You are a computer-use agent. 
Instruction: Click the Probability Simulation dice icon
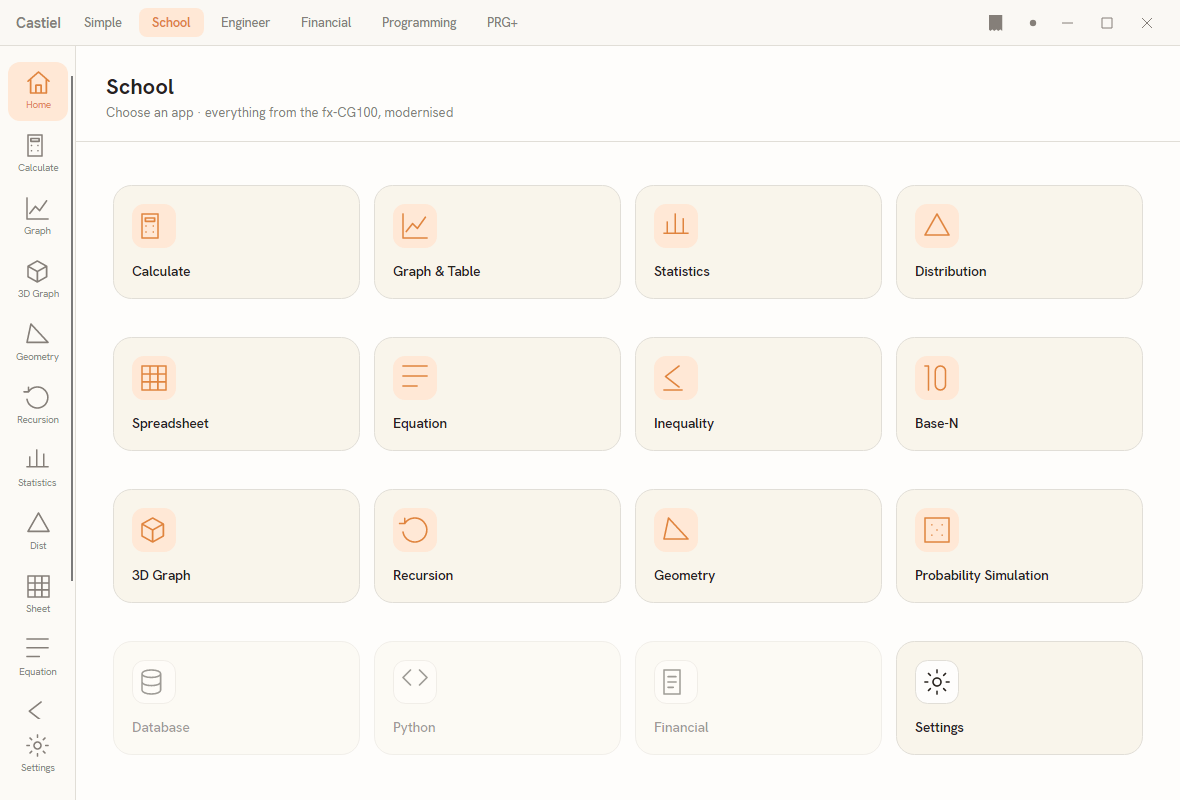pyautogui.click(x=937, y=530)
